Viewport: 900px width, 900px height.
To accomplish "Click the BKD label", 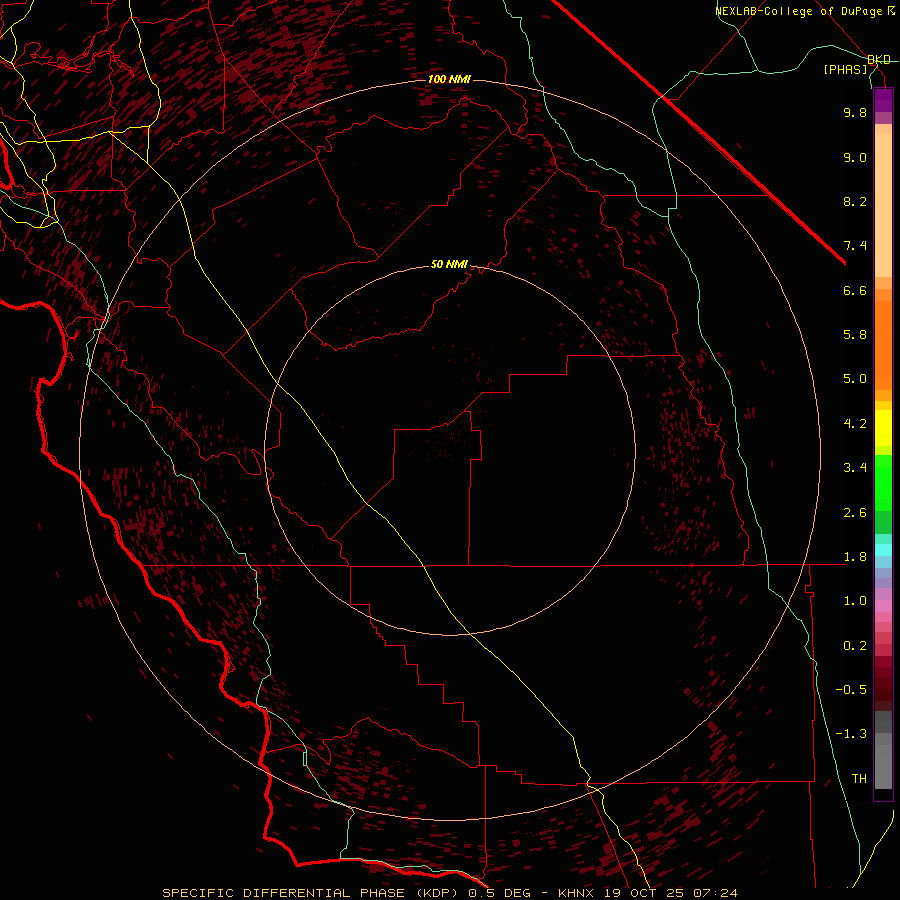I will (879, 60).
